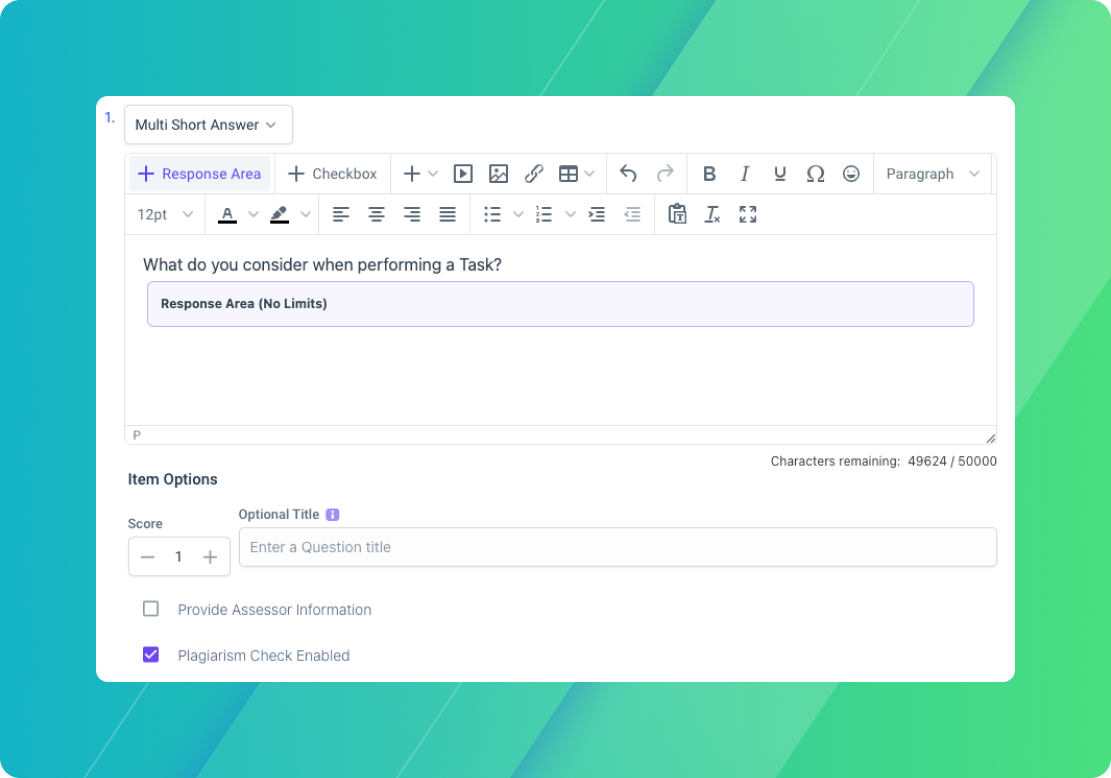Add a Response Area to the question
Image resolution: width=1111 pixels, height=778 pixels.
click(199, 173)
